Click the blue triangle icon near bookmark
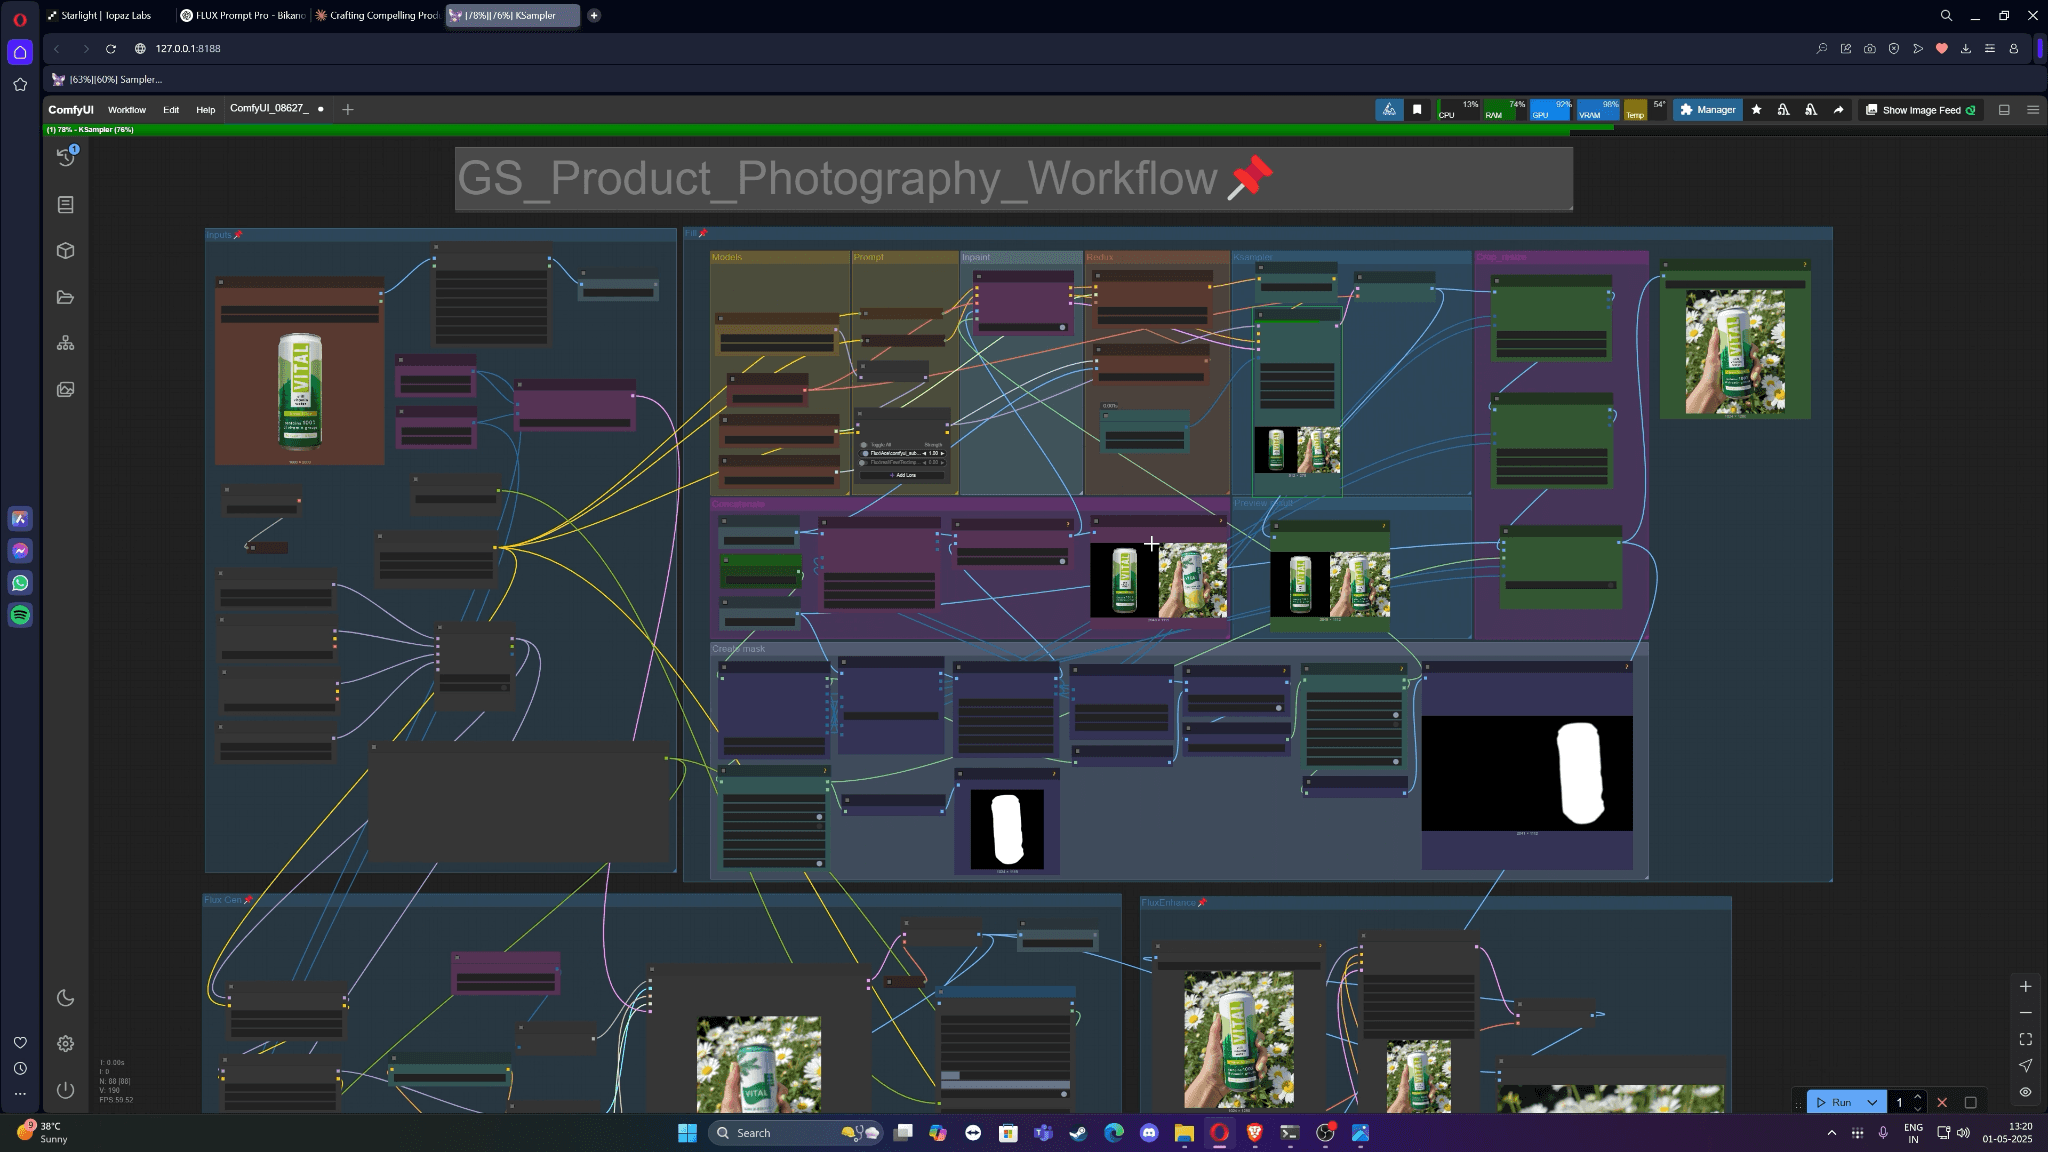Image resolution: width=2048 pixels, height=1152 pixels. [x=1389, y=110]
